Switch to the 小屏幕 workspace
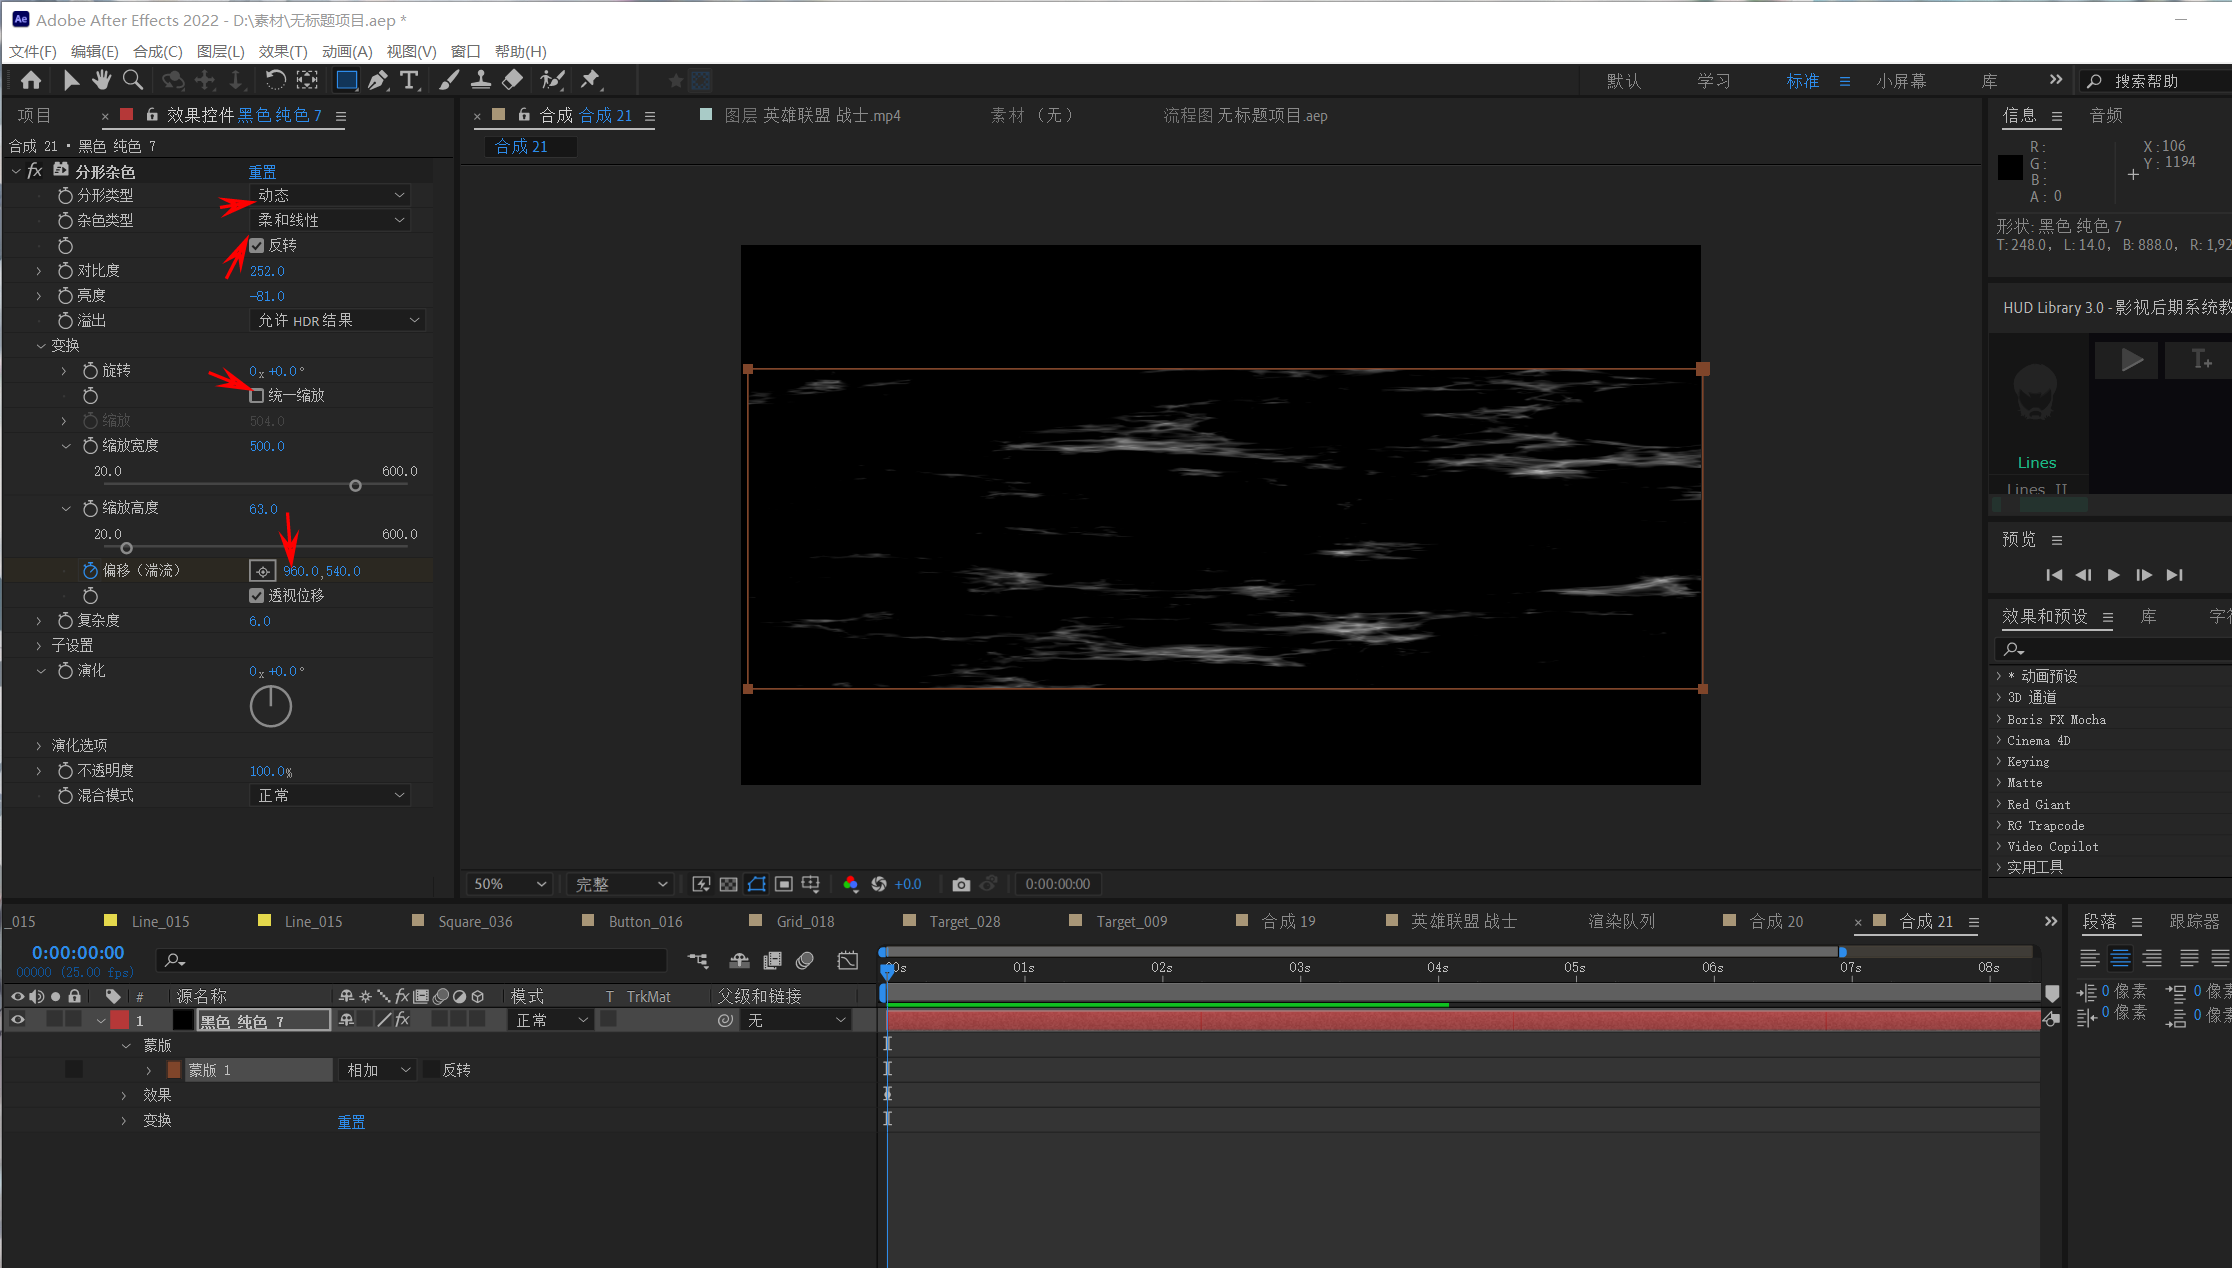Image resolution: width=2232 pixels, height=1268 pixels. click(1900, 81)
